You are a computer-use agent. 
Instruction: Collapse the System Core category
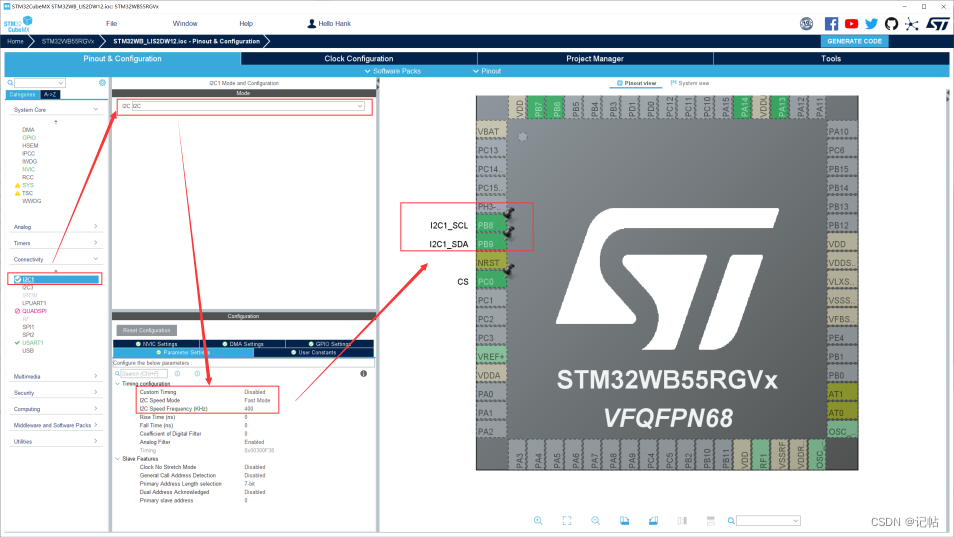[96, 109]
